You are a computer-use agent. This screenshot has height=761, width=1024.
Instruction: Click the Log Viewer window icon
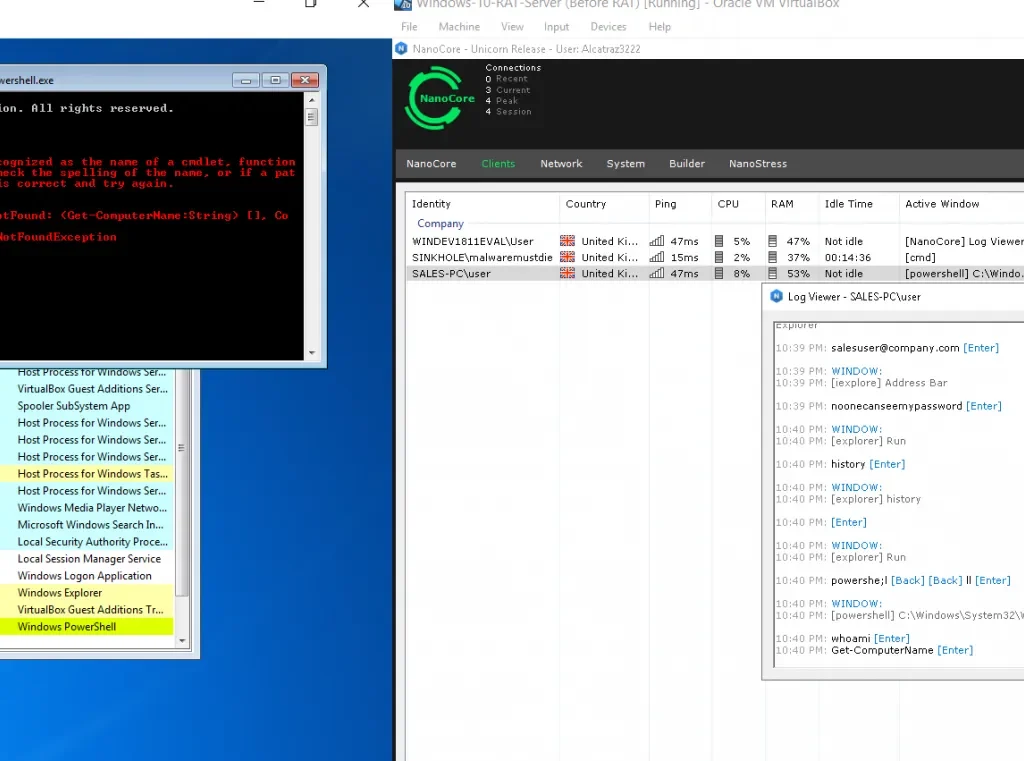tap(776, 297)
